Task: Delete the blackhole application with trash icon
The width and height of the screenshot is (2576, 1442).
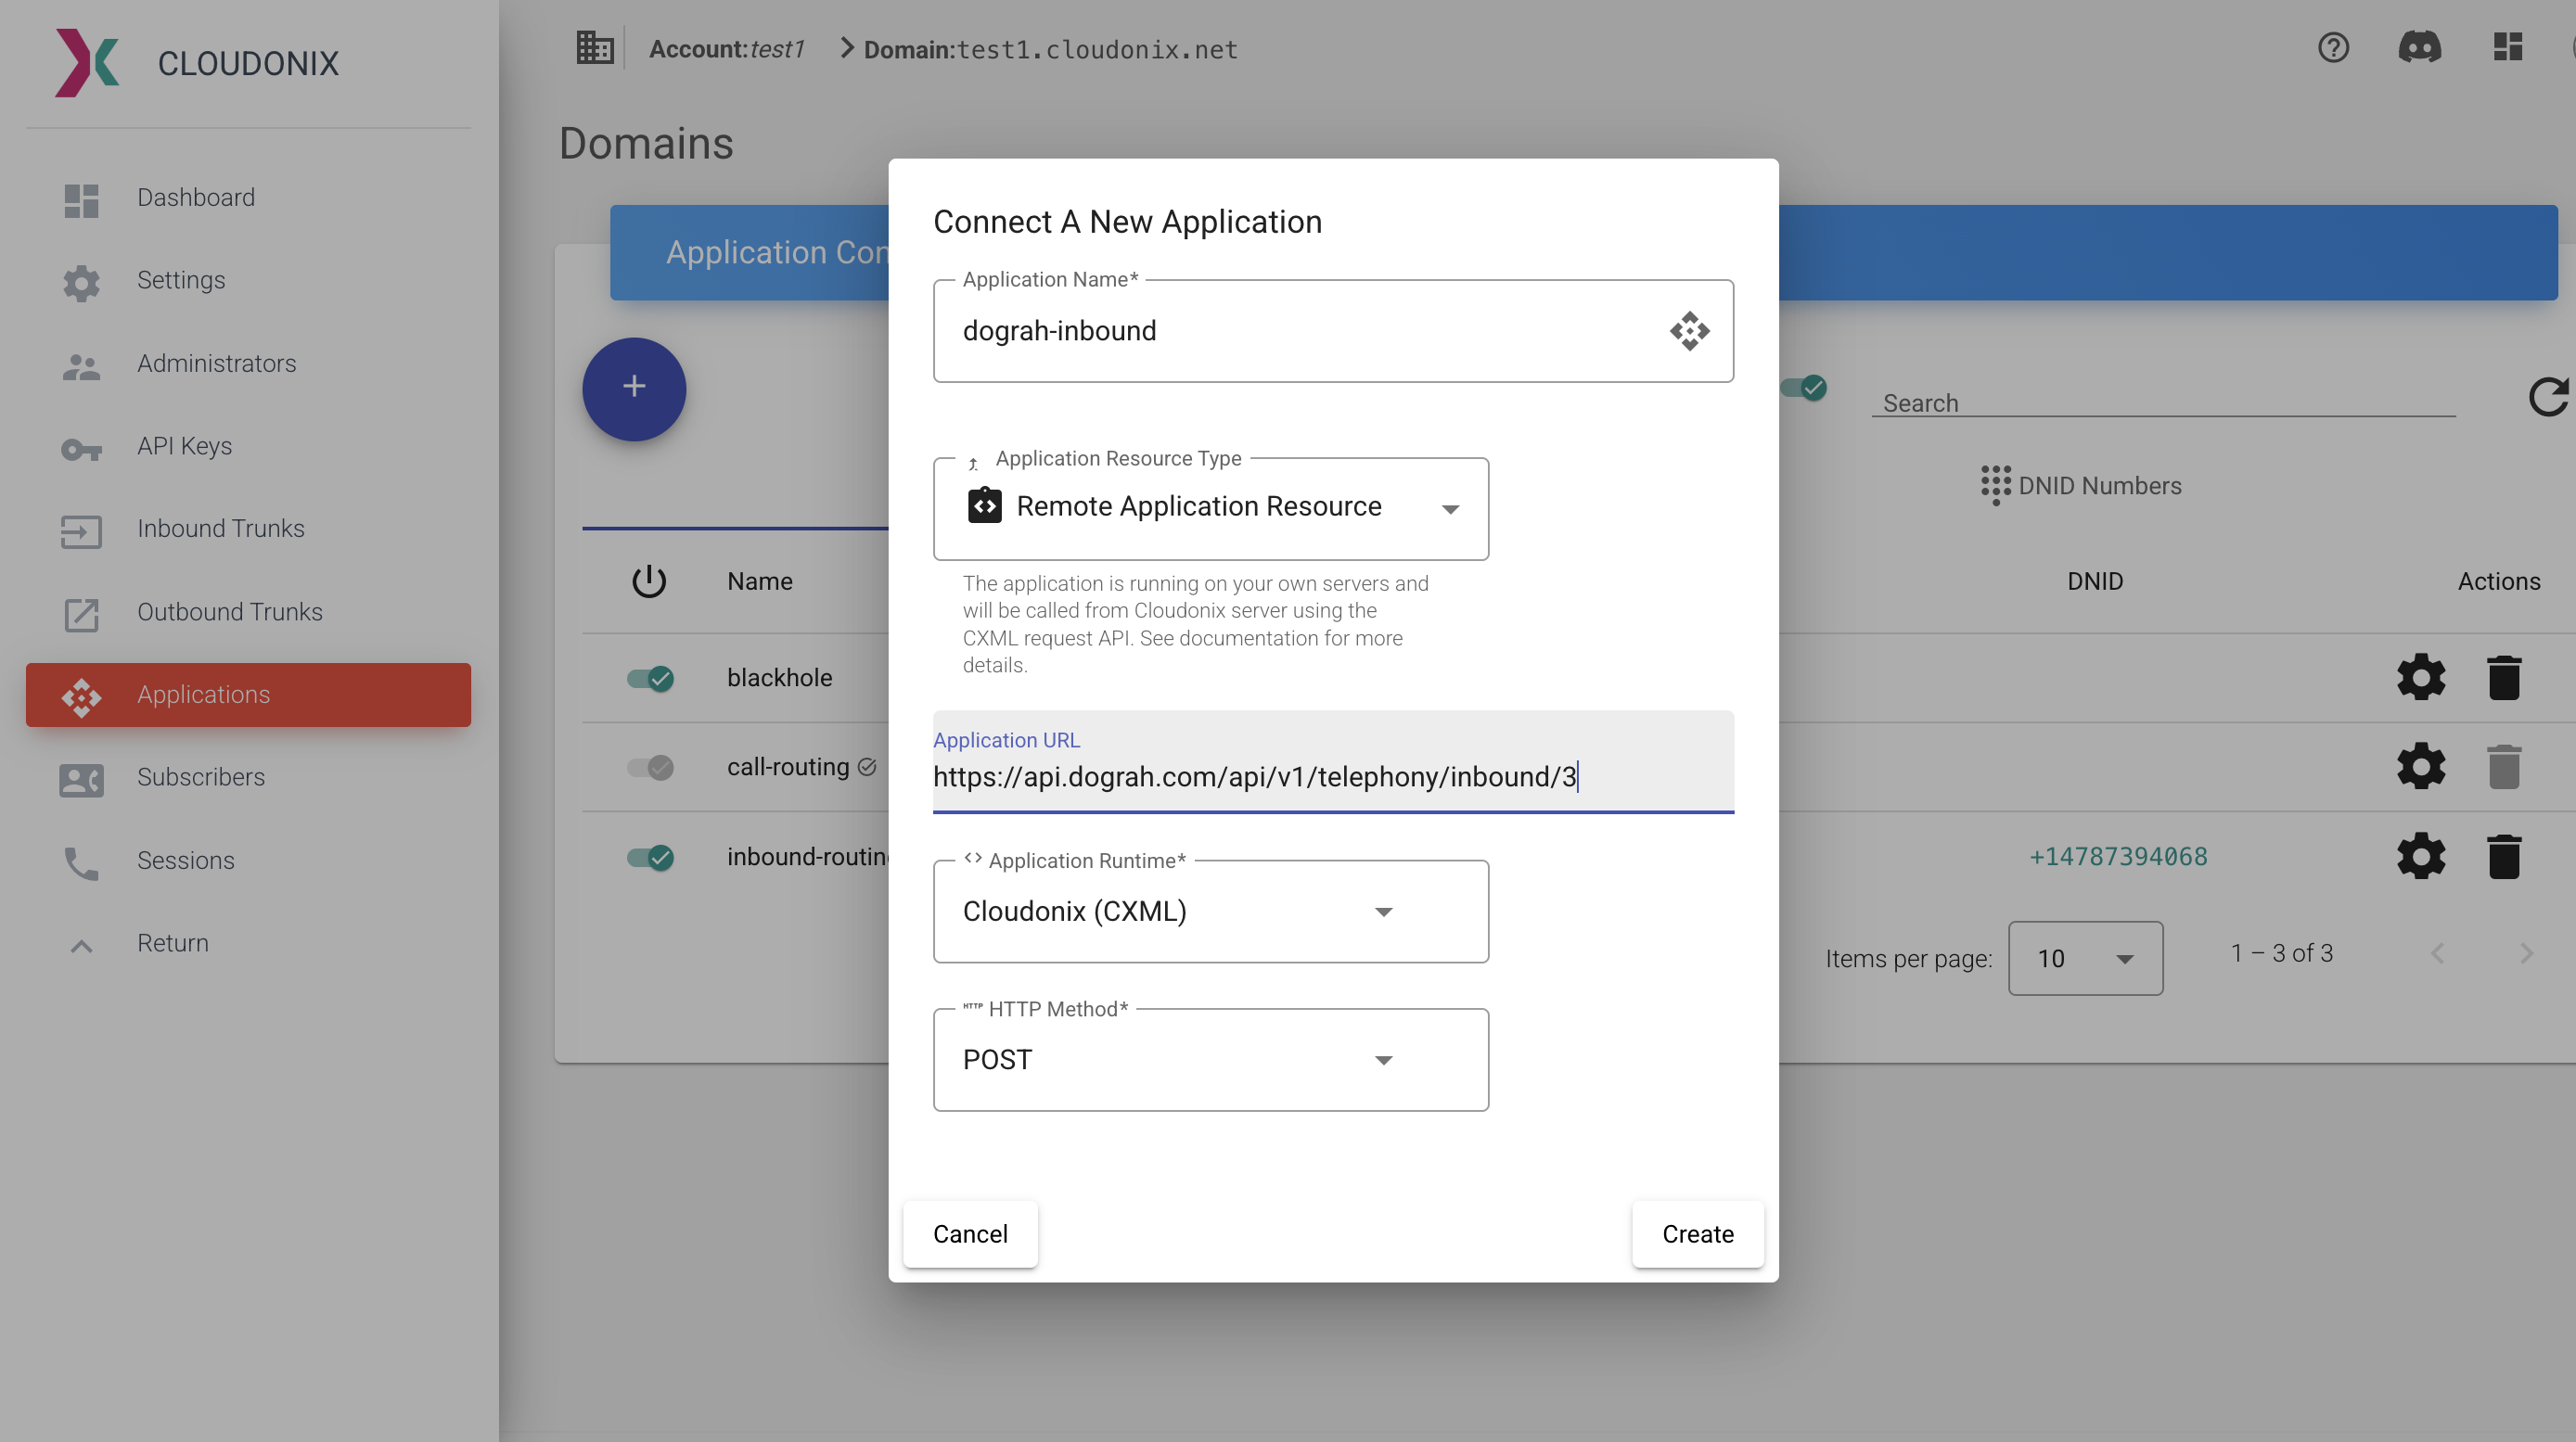Action: click(x=2505, y=676)
